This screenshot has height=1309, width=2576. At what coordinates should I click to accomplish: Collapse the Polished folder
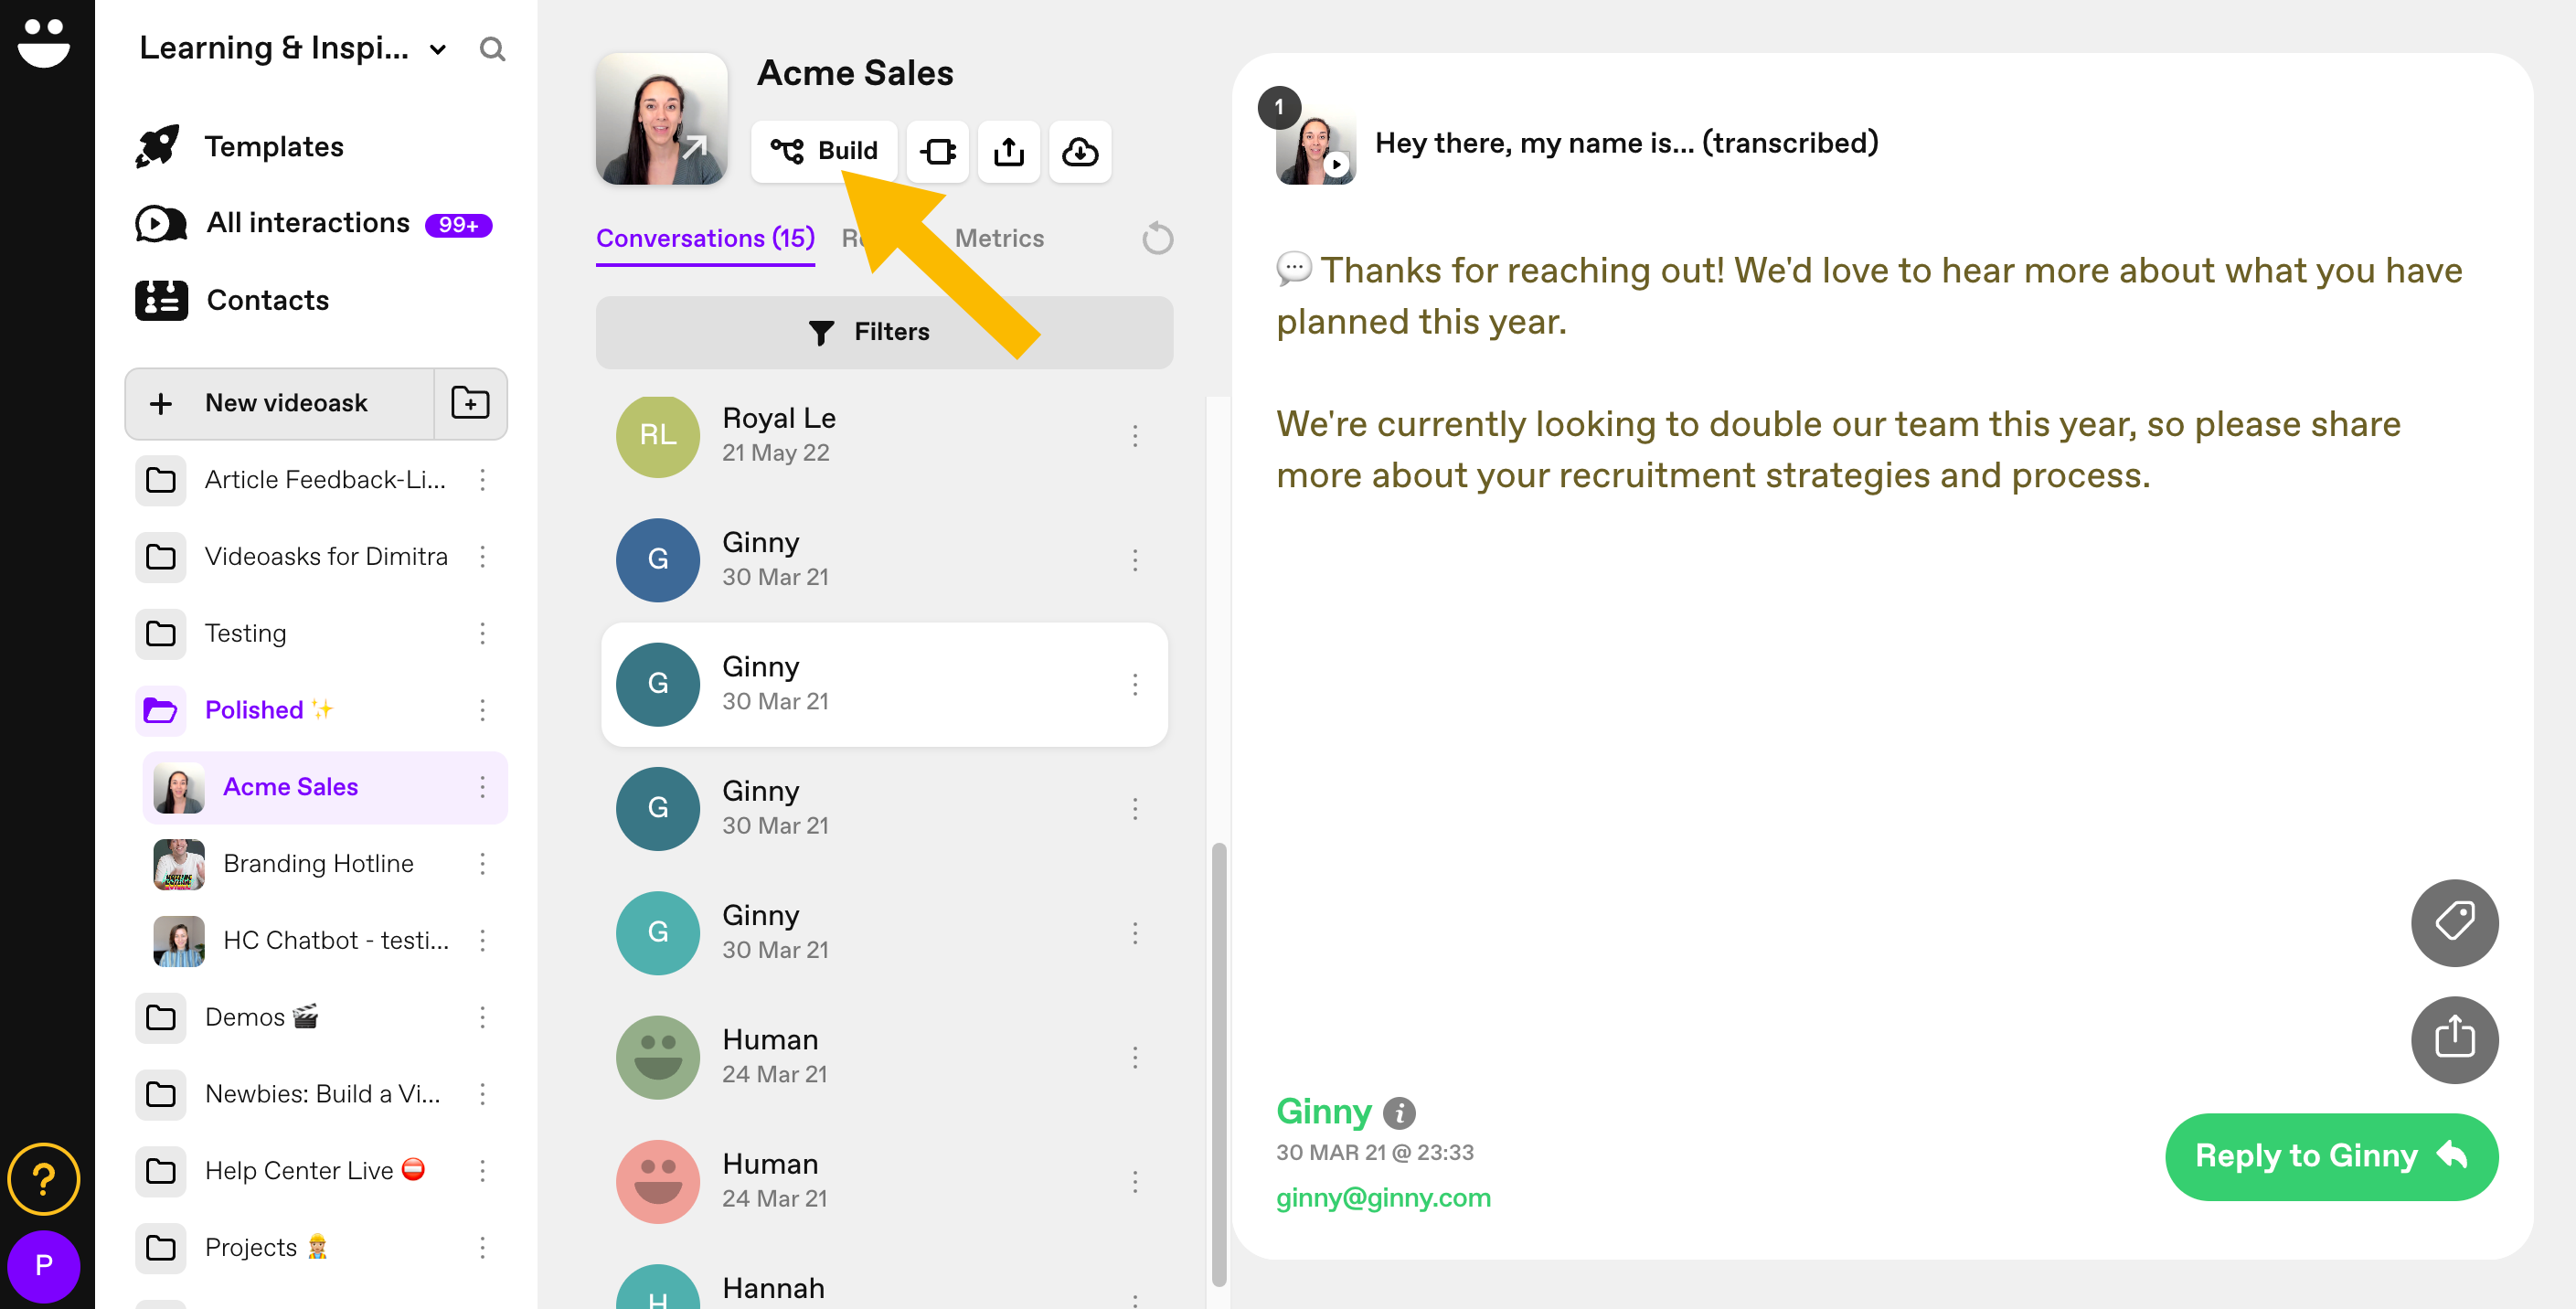tap(235, 711)
